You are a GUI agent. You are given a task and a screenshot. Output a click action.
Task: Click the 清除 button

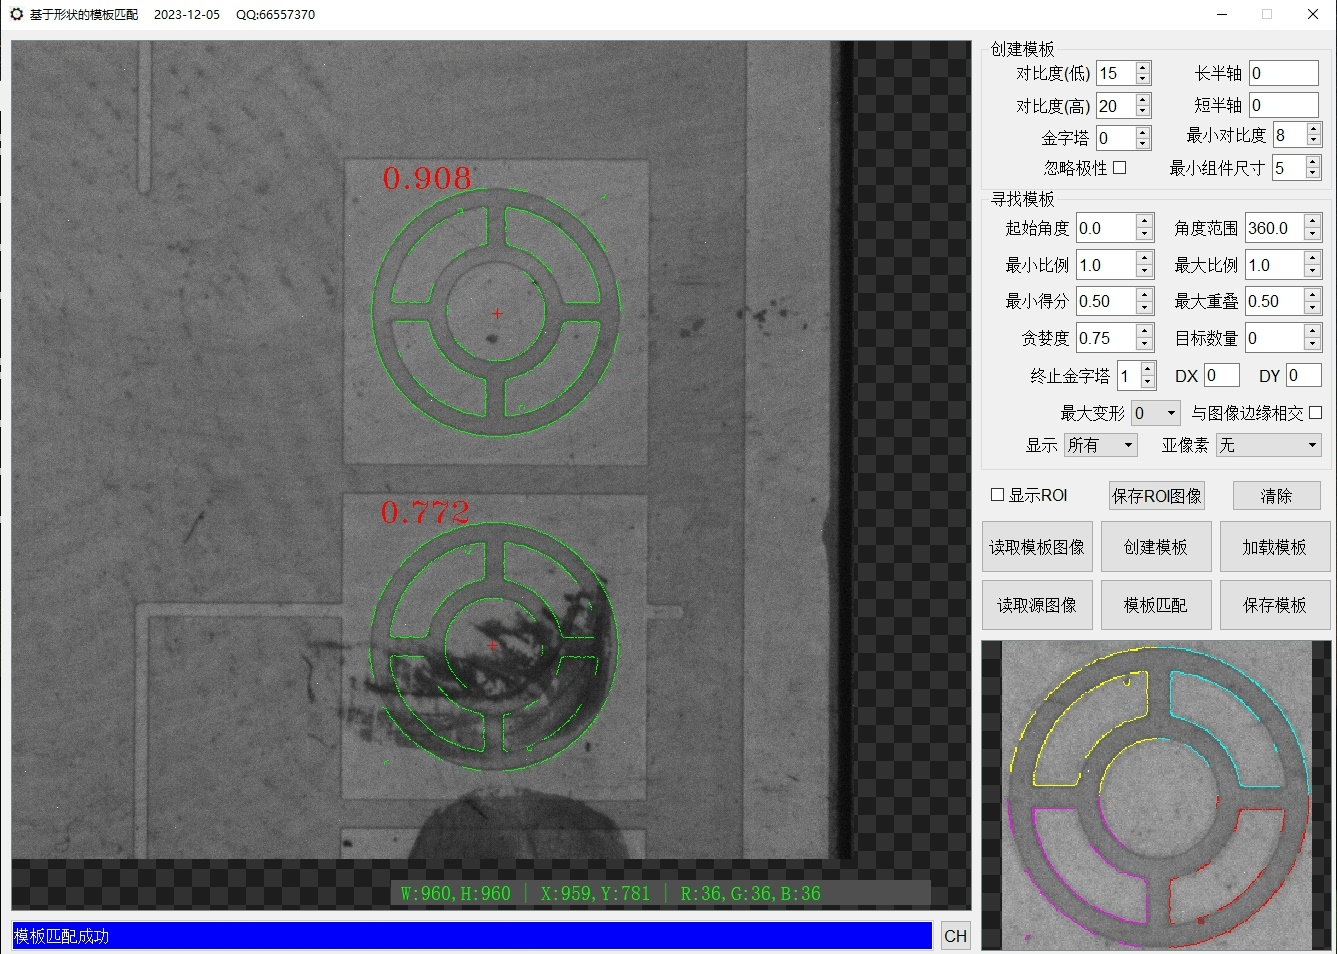(1276, 496)
